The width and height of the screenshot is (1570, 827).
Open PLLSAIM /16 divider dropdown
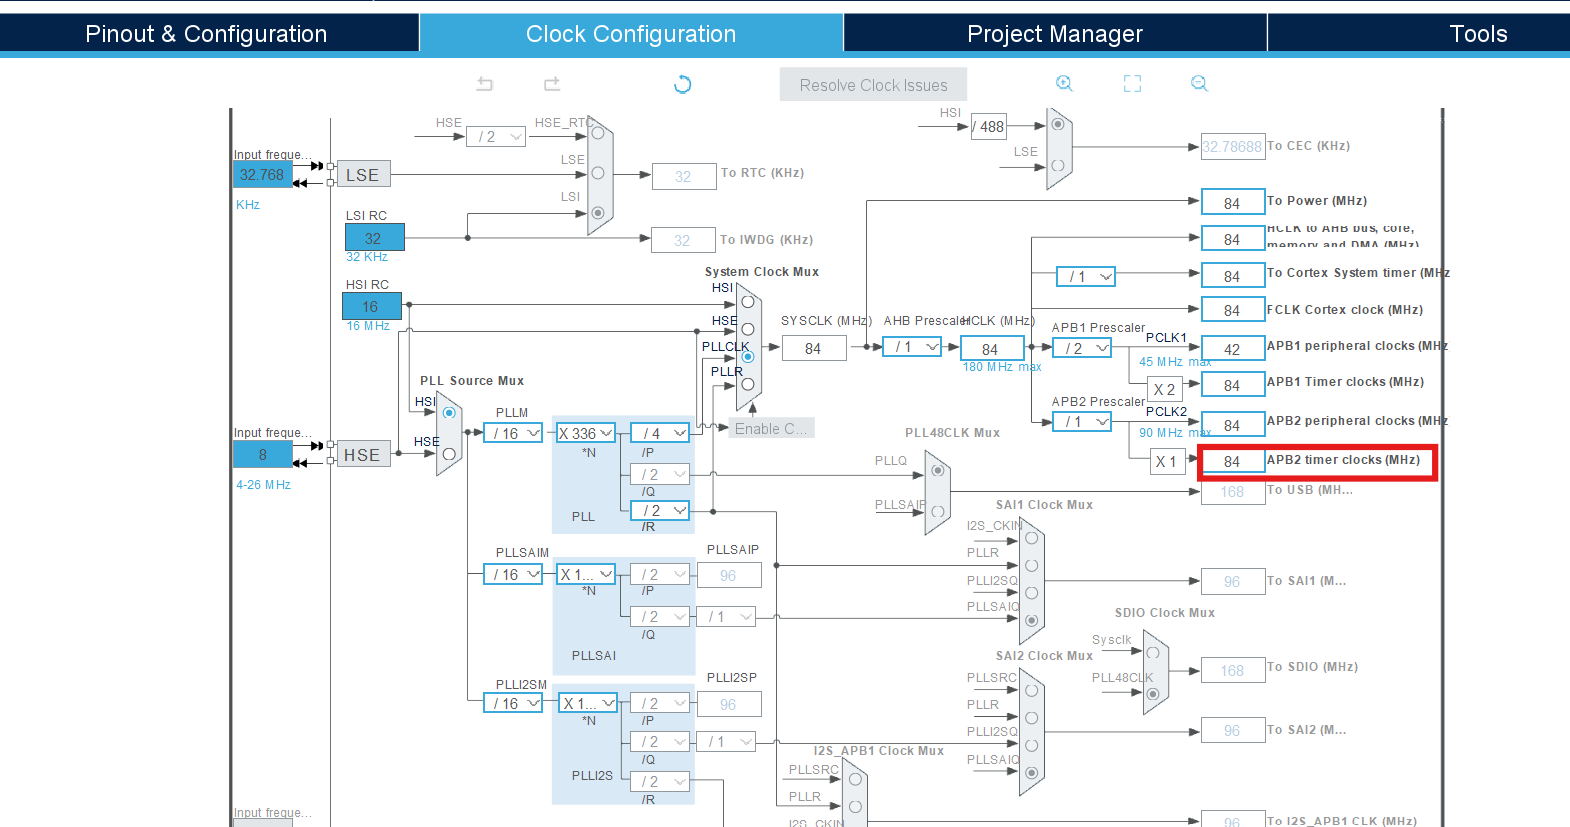coord(513,574)
